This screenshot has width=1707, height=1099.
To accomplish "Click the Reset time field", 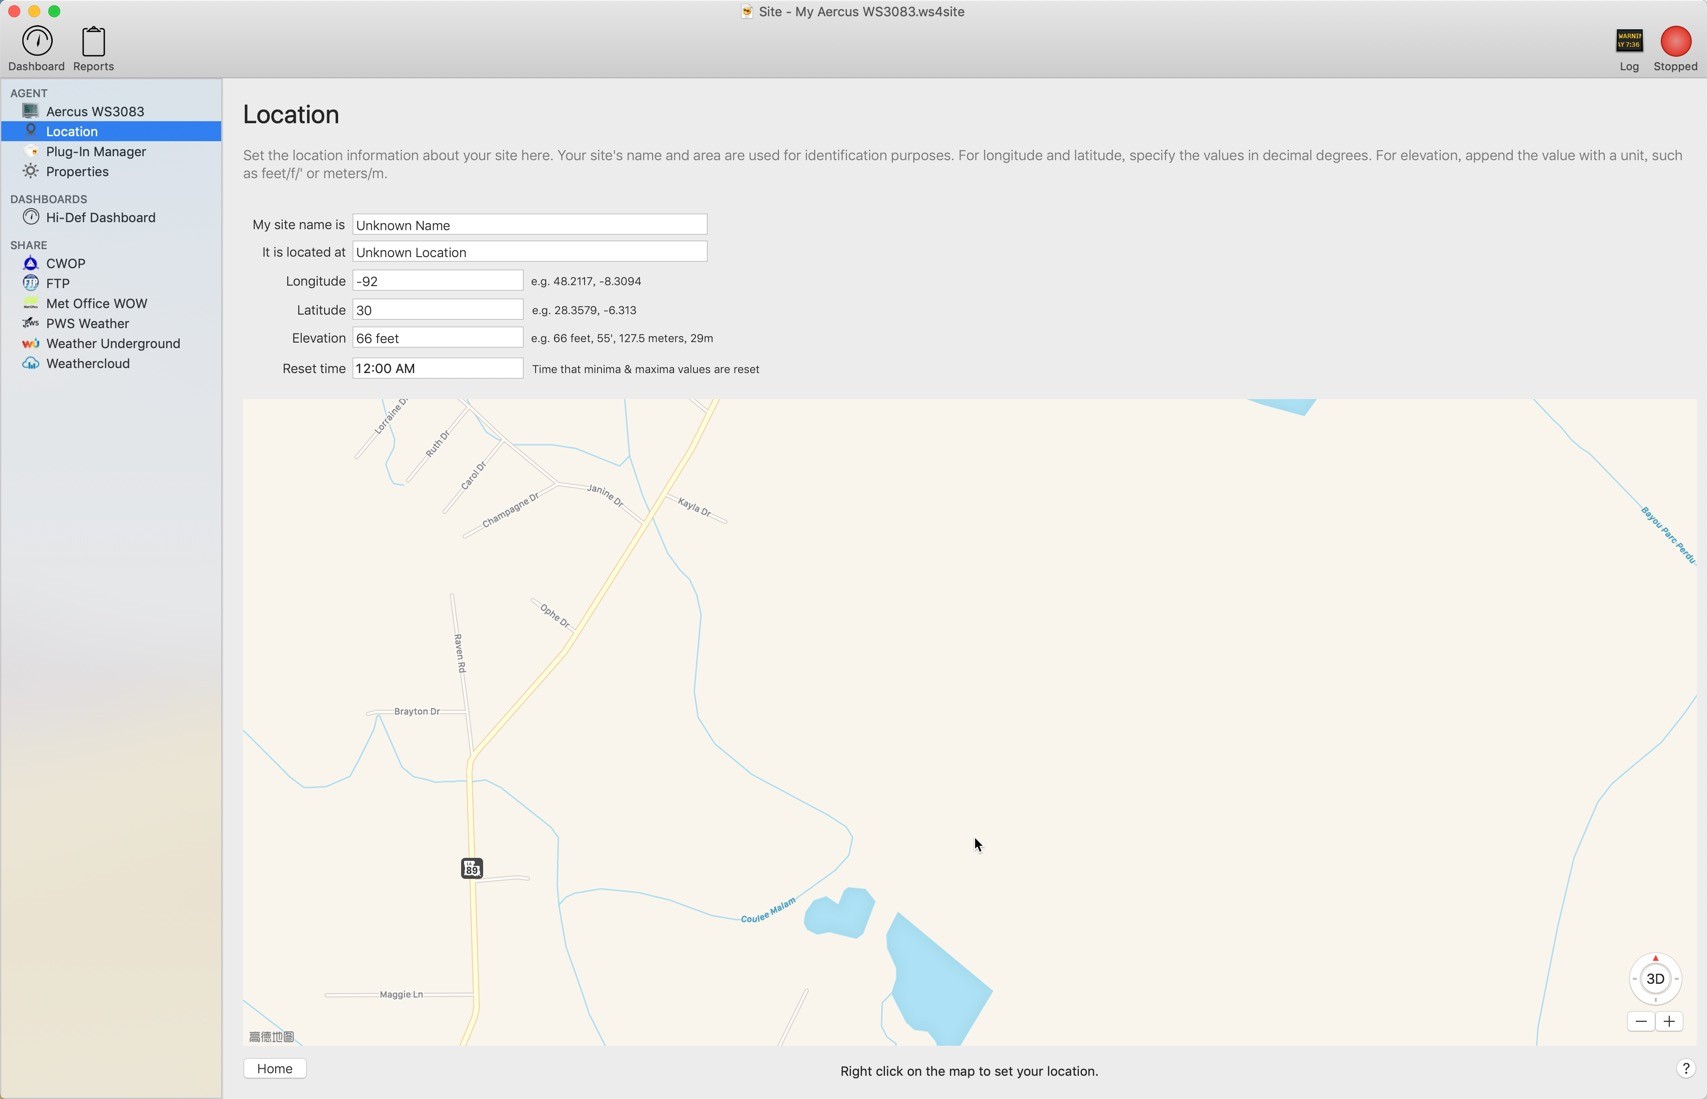I will 438,368.
